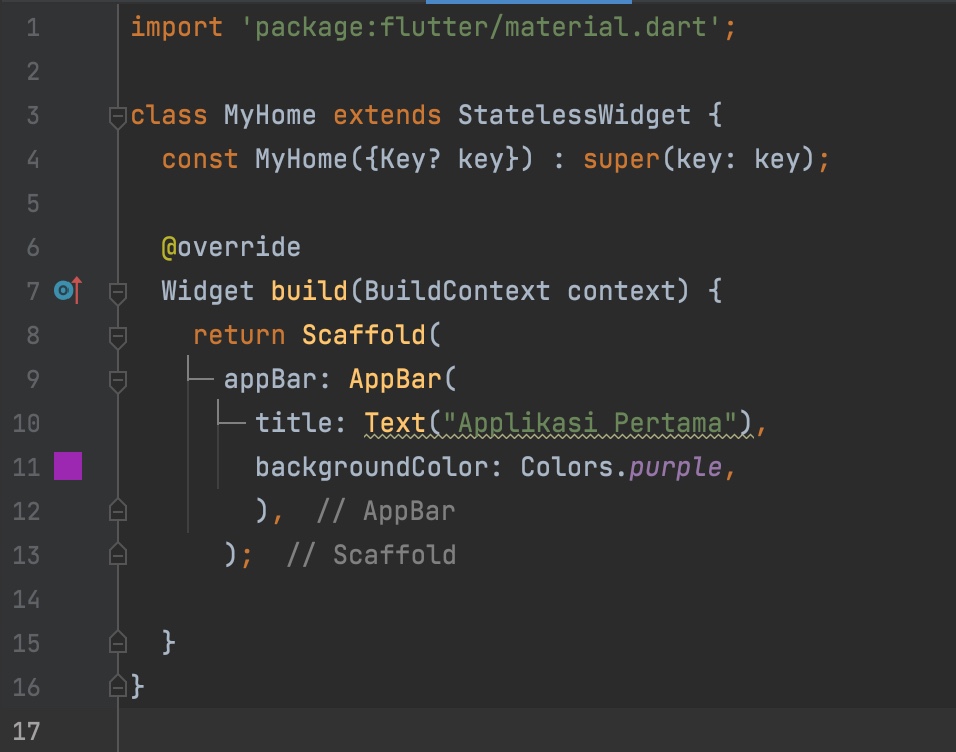Click the import keyword on line 1
This screenshot has height=752, width=956.
(177, 27)
